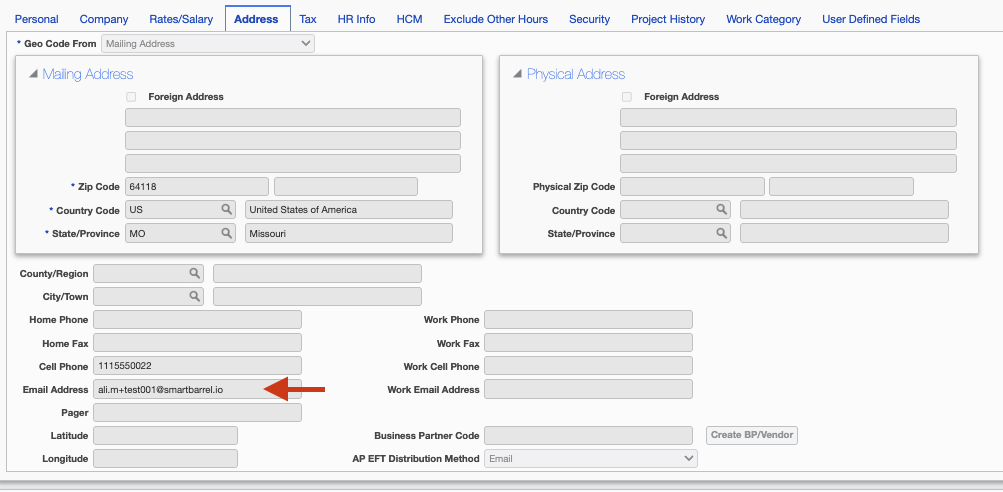Image resolution: width=1003 pixels, height=492 pixels.
Task: Open the Geo Code From dropdown
Action: click(x=208, y=44)
